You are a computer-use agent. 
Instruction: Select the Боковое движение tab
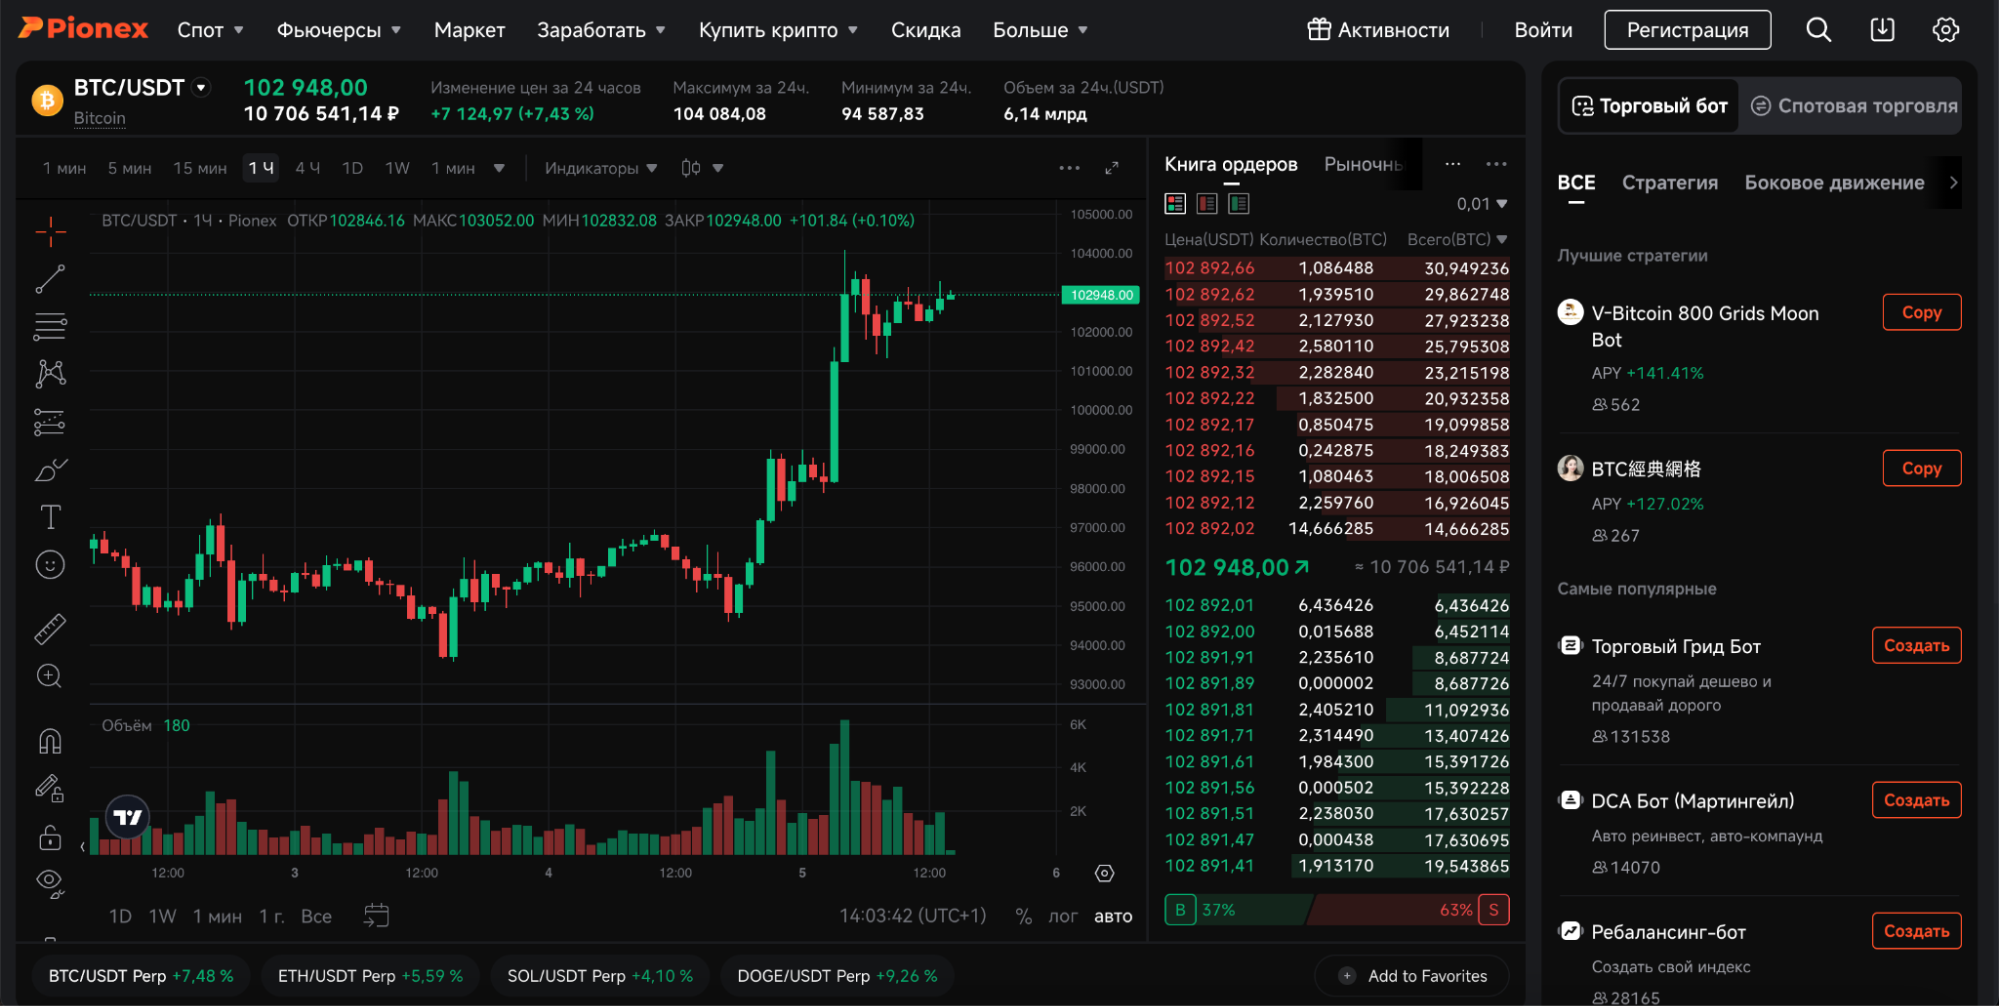[1834, 183]
